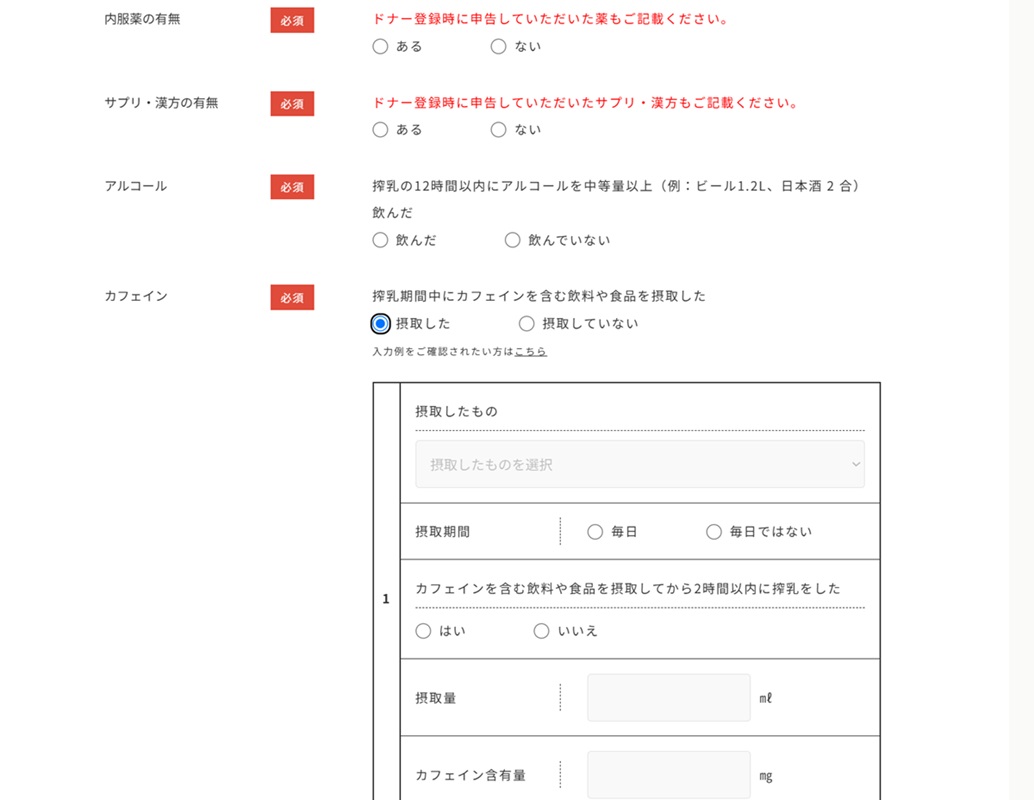Choose はい for 2時間以内 question
This screenshot has width=1034, height=800.
[x=423, y=631]
